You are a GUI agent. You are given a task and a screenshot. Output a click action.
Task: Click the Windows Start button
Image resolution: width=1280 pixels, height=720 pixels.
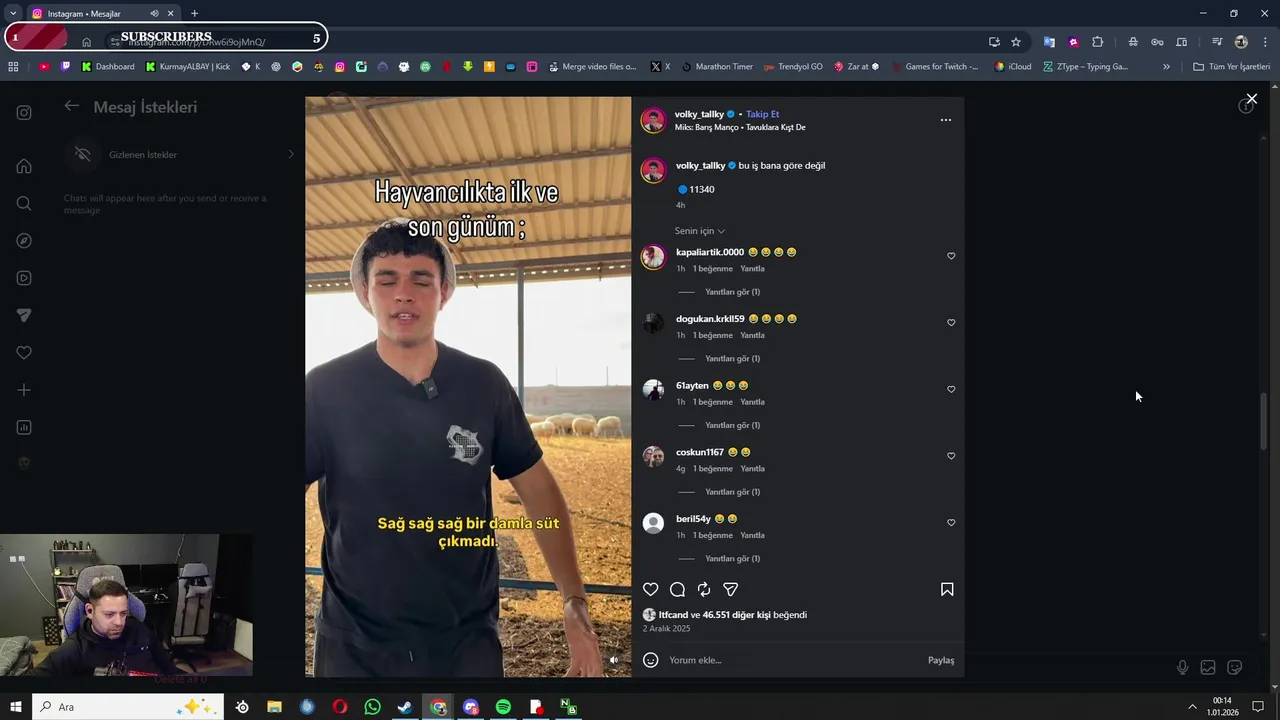pyautogui.click(x=16, y=707)
